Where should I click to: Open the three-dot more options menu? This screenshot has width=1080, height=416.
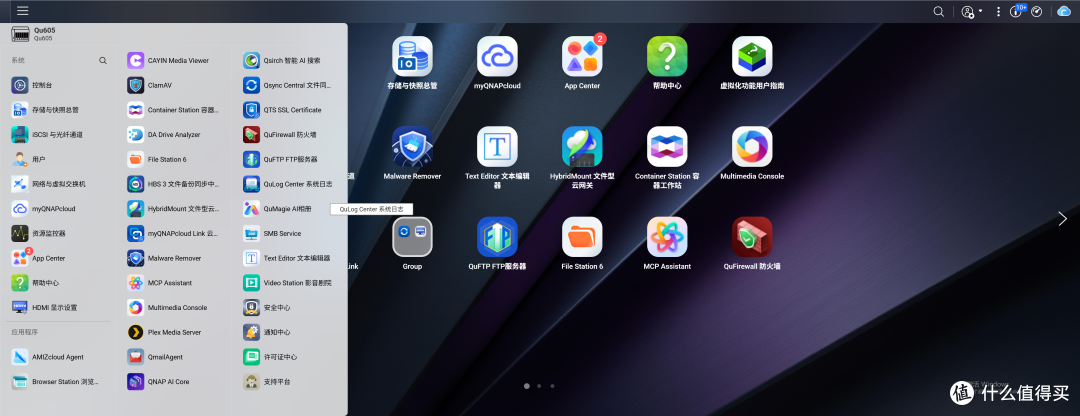pos(998,12)
